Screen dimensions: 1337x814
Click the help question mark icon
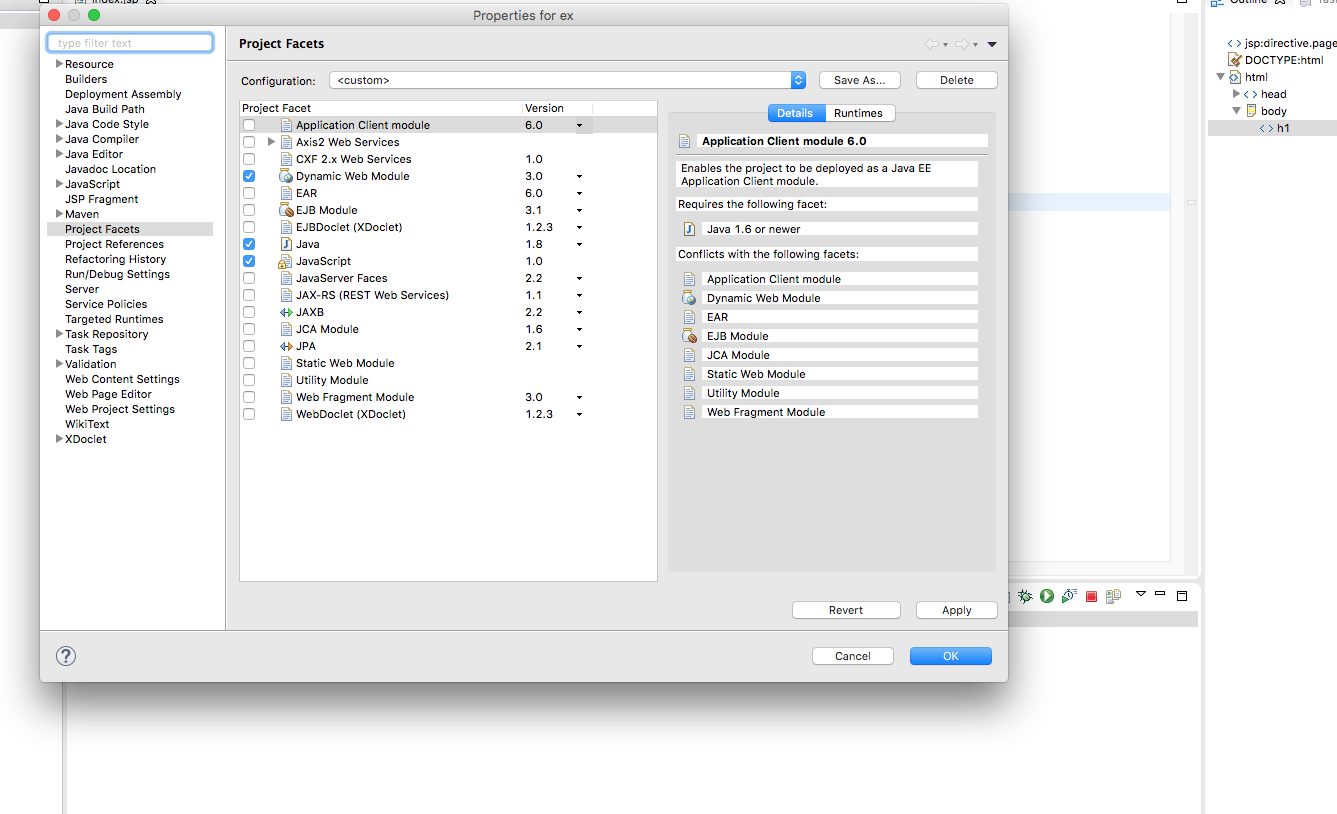66,656
